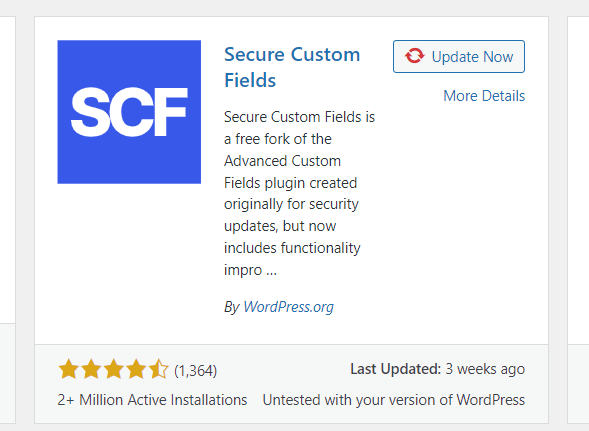Click the second gold rating star

tap(91, 369)
